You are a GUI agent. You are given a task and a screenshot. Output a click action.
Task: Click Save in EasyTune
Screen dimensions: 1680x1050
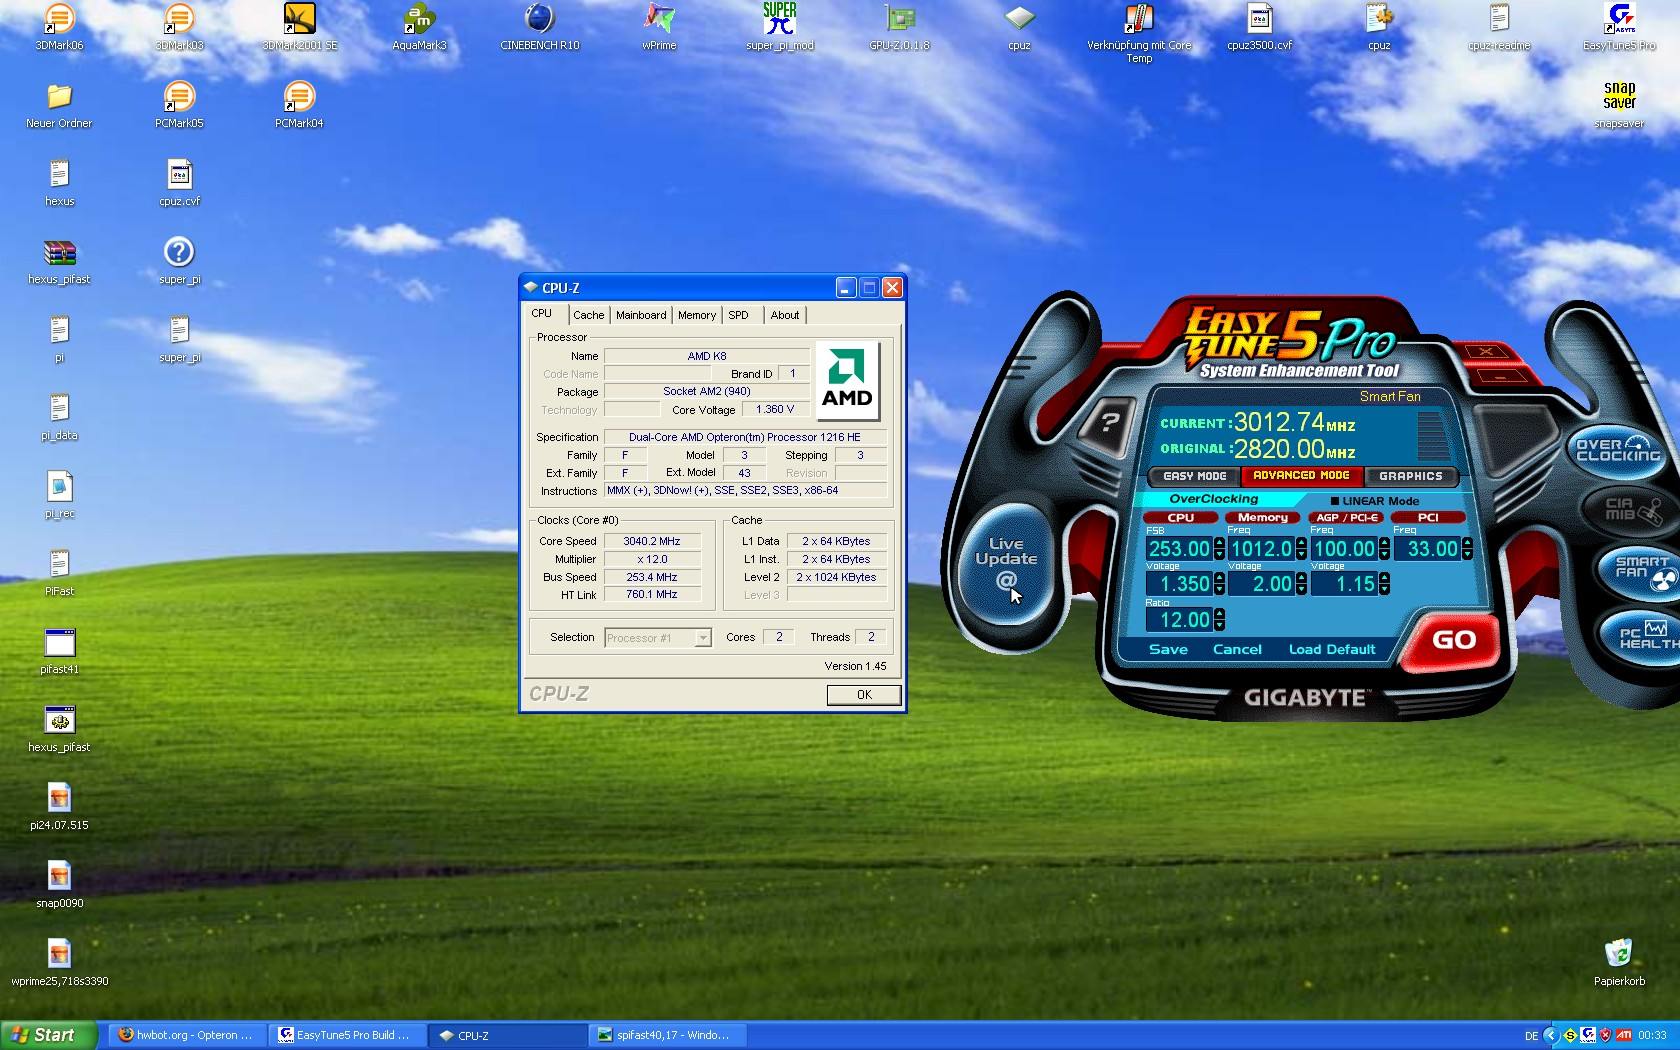coord(1168,649)
